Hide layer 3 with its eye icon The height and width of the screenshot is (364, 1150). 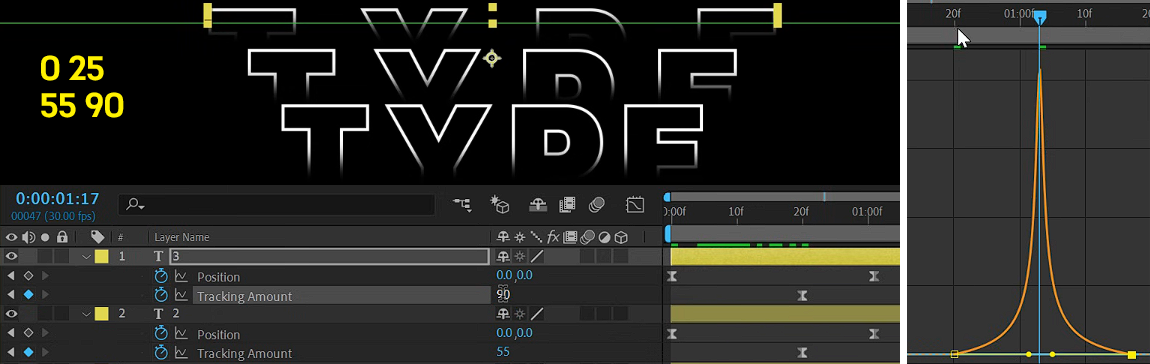(11, 256)
